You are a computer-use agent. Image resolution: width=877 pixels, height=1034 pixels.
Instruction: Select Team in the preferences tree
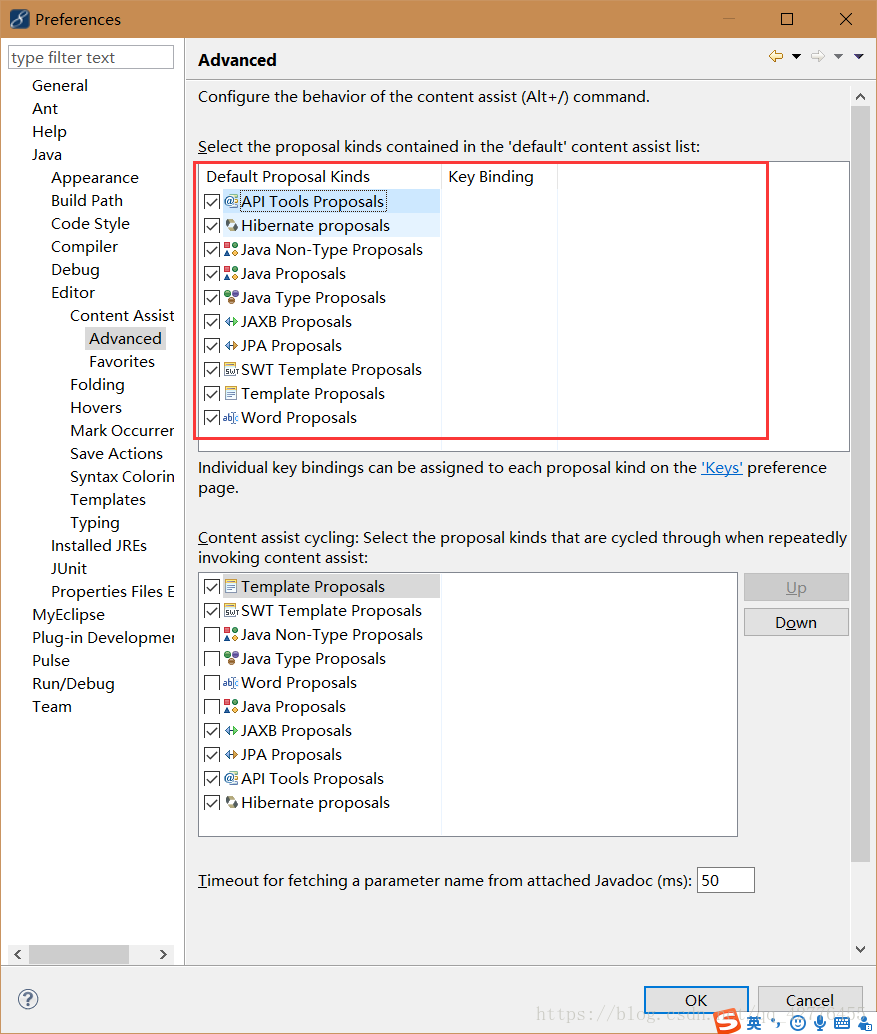click(52, 707)
